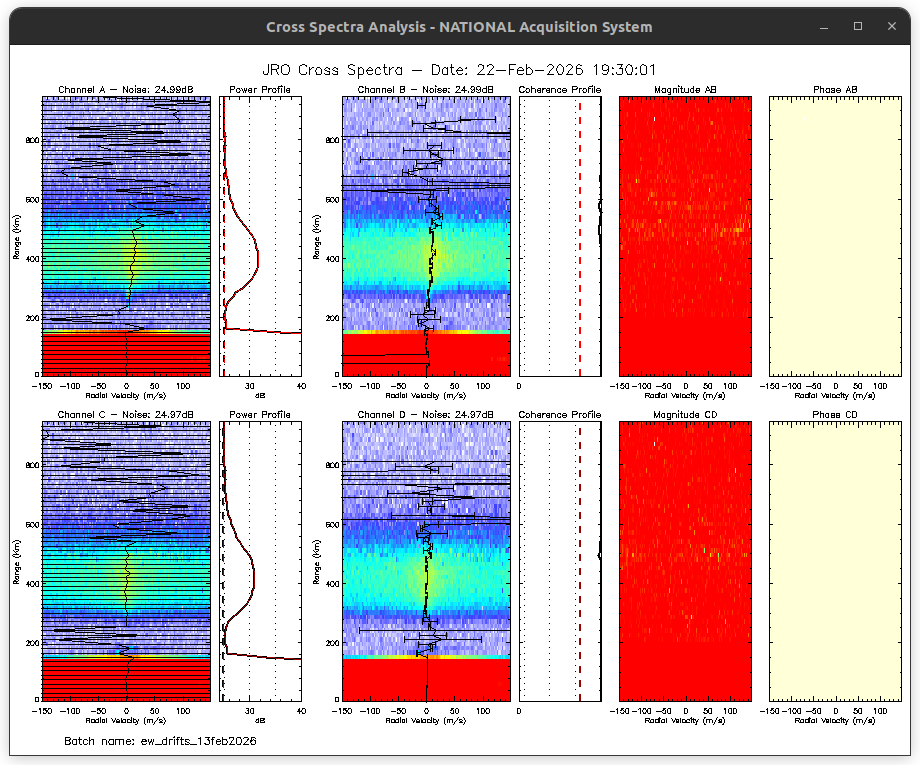
Task: Select the Channel B spectra plot
Action: (x=426, y=236)
